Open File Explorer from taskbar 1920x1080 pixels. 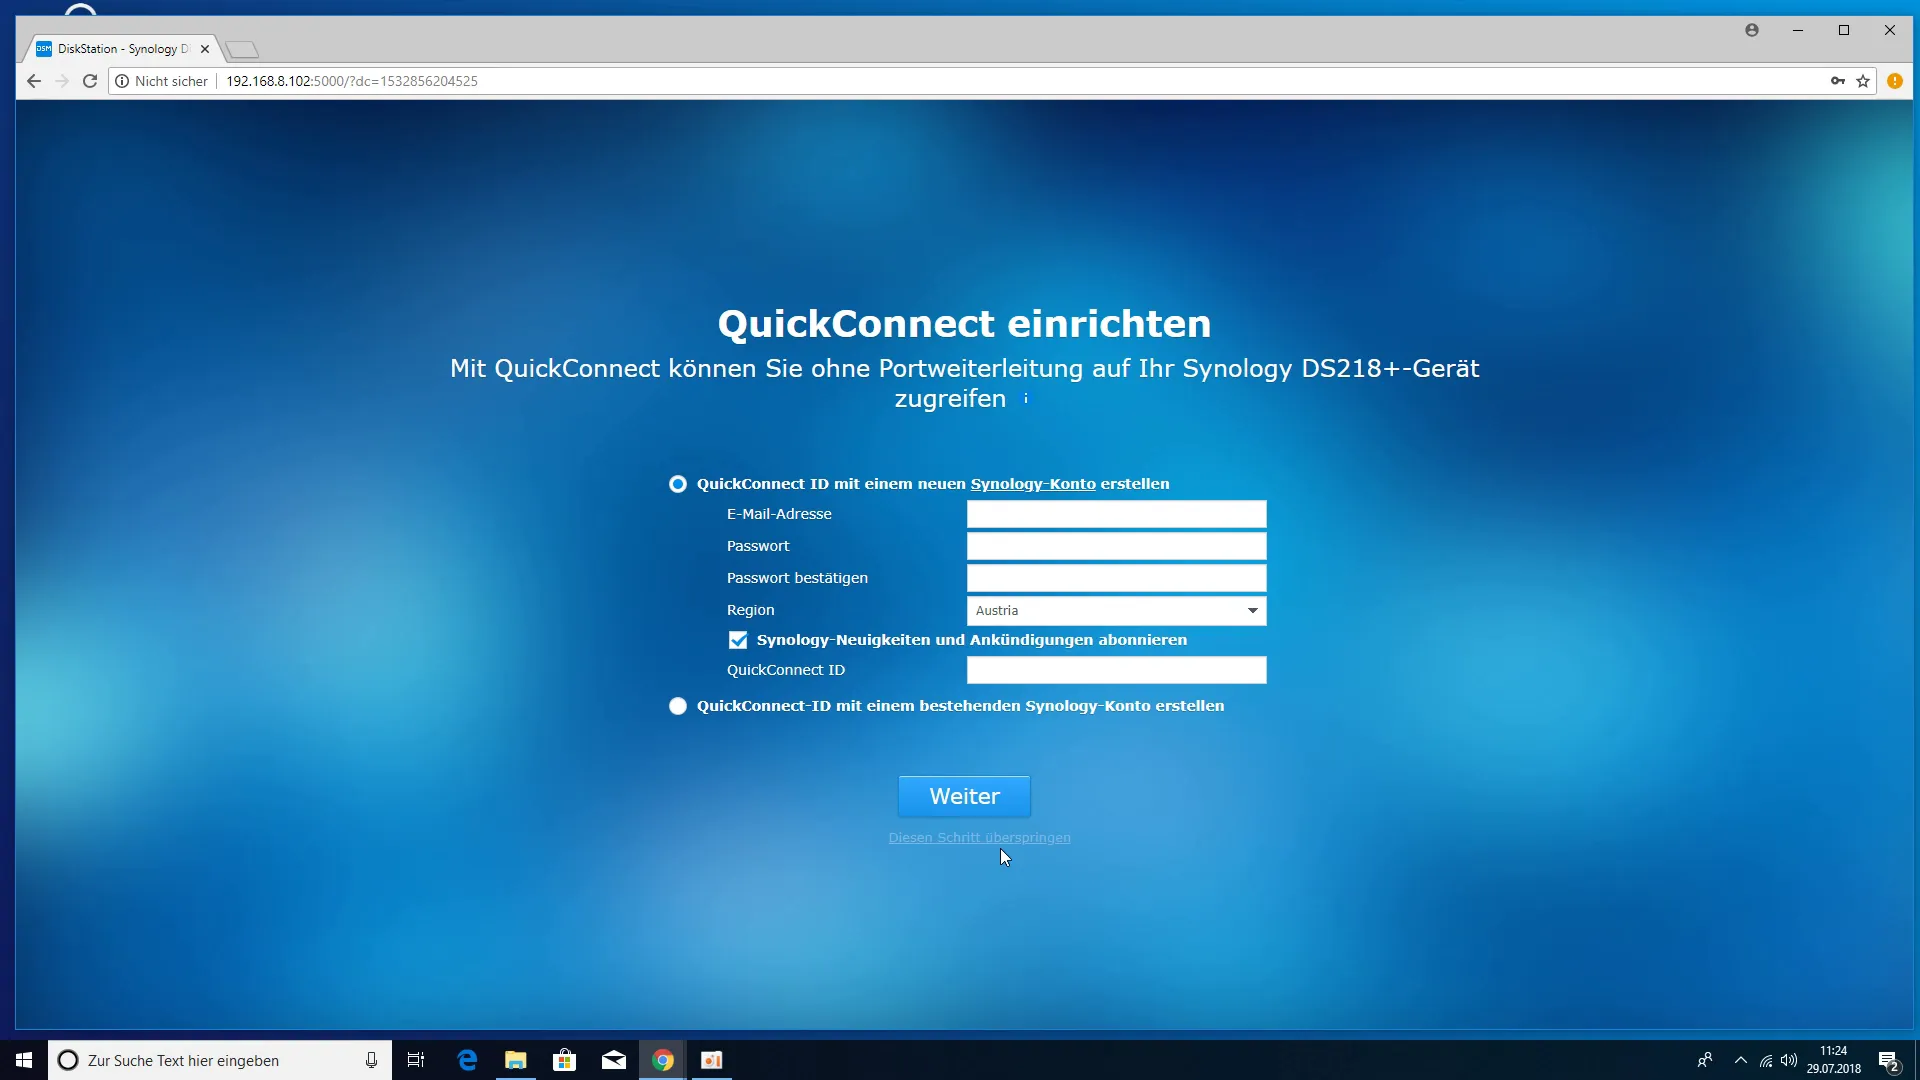pos(516,1060)
